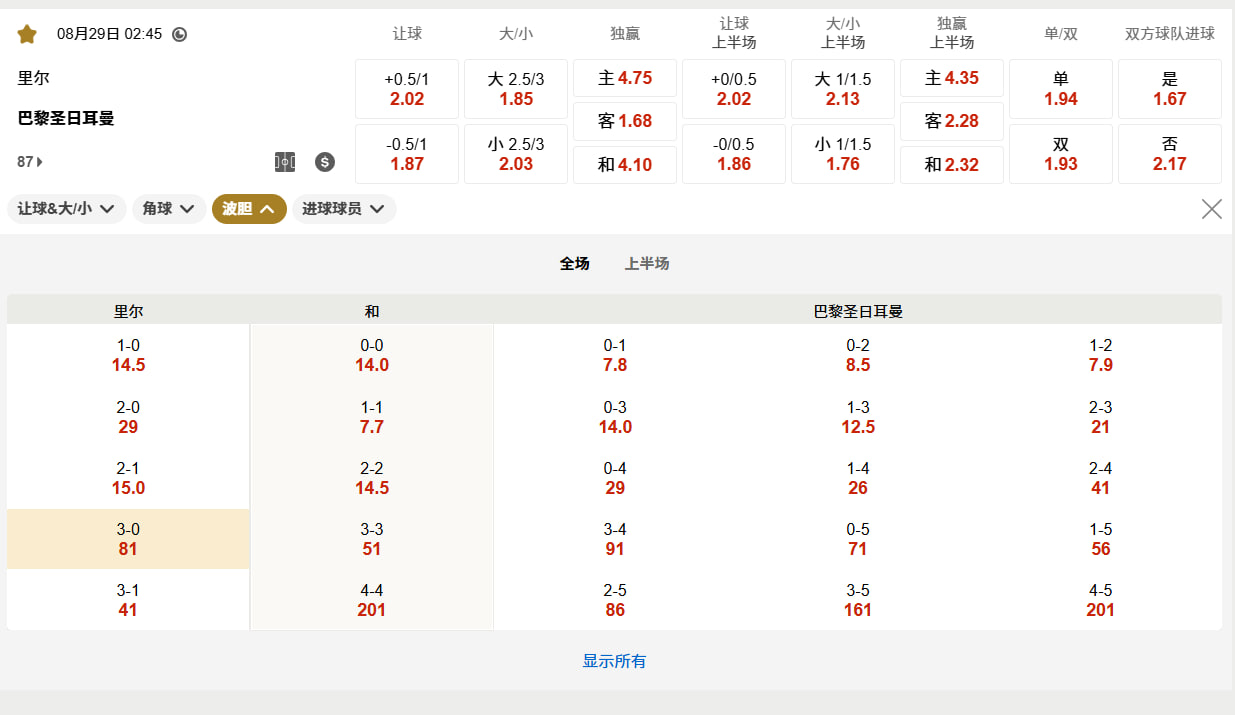The image size is (1235, 715).
Task: Choose score 1-4 at 26
Action: coord(858,478)
